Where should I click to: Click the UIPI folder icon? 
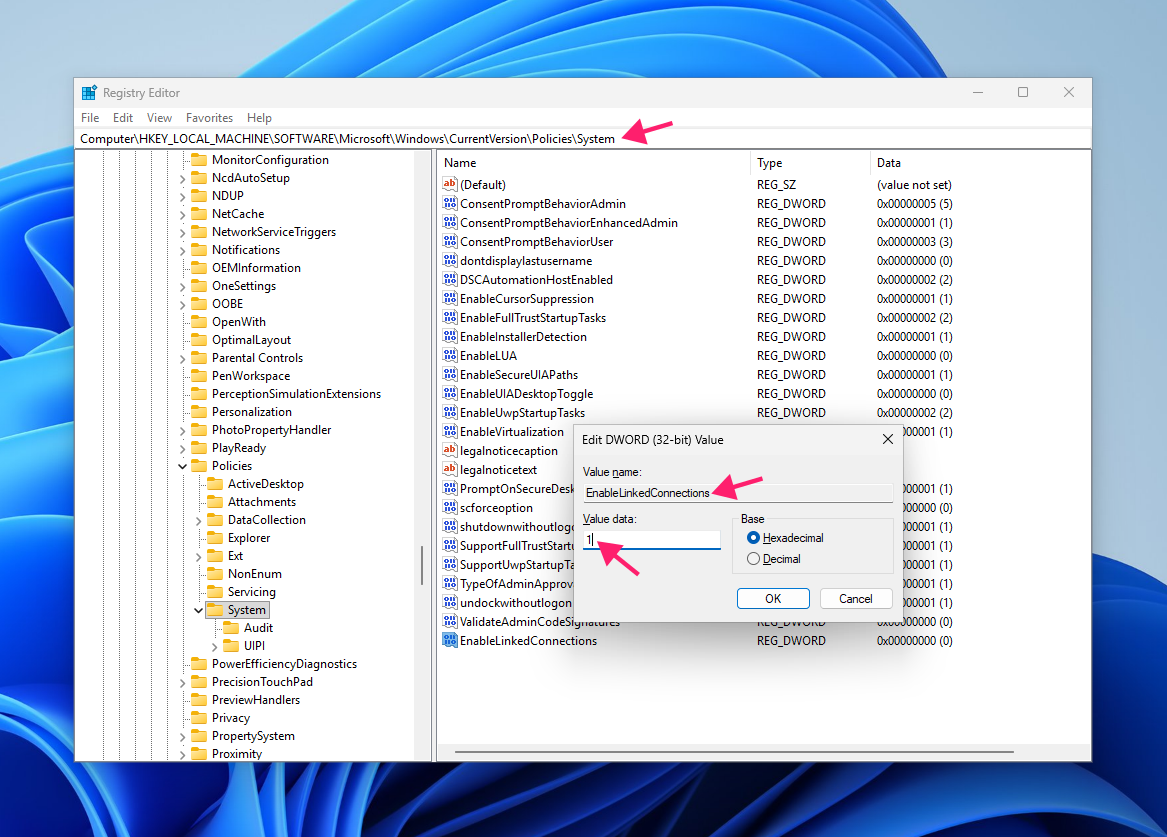pyautogui.click(x=231, y=646)
